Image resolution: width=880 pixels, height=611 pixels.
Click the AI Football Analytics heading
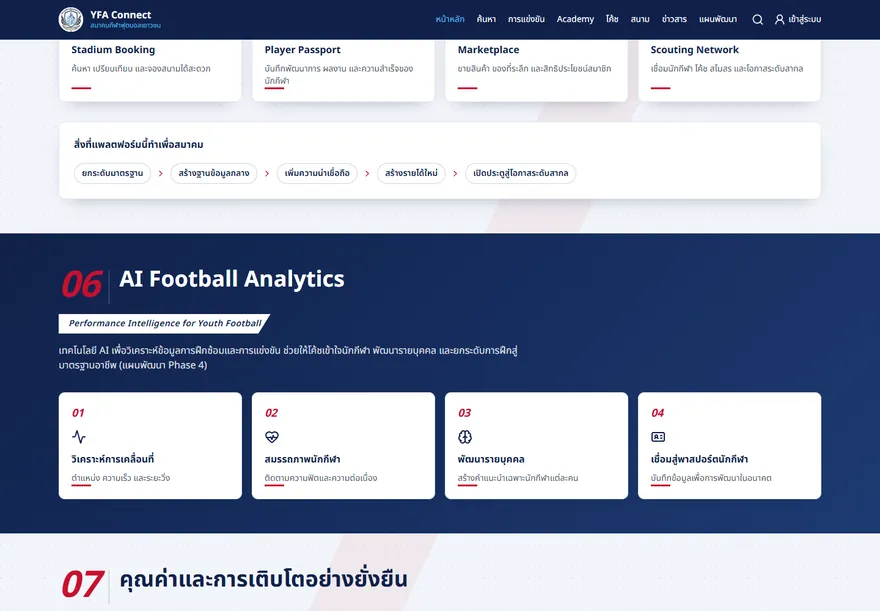pyautogui.click(x=232, y=279)
